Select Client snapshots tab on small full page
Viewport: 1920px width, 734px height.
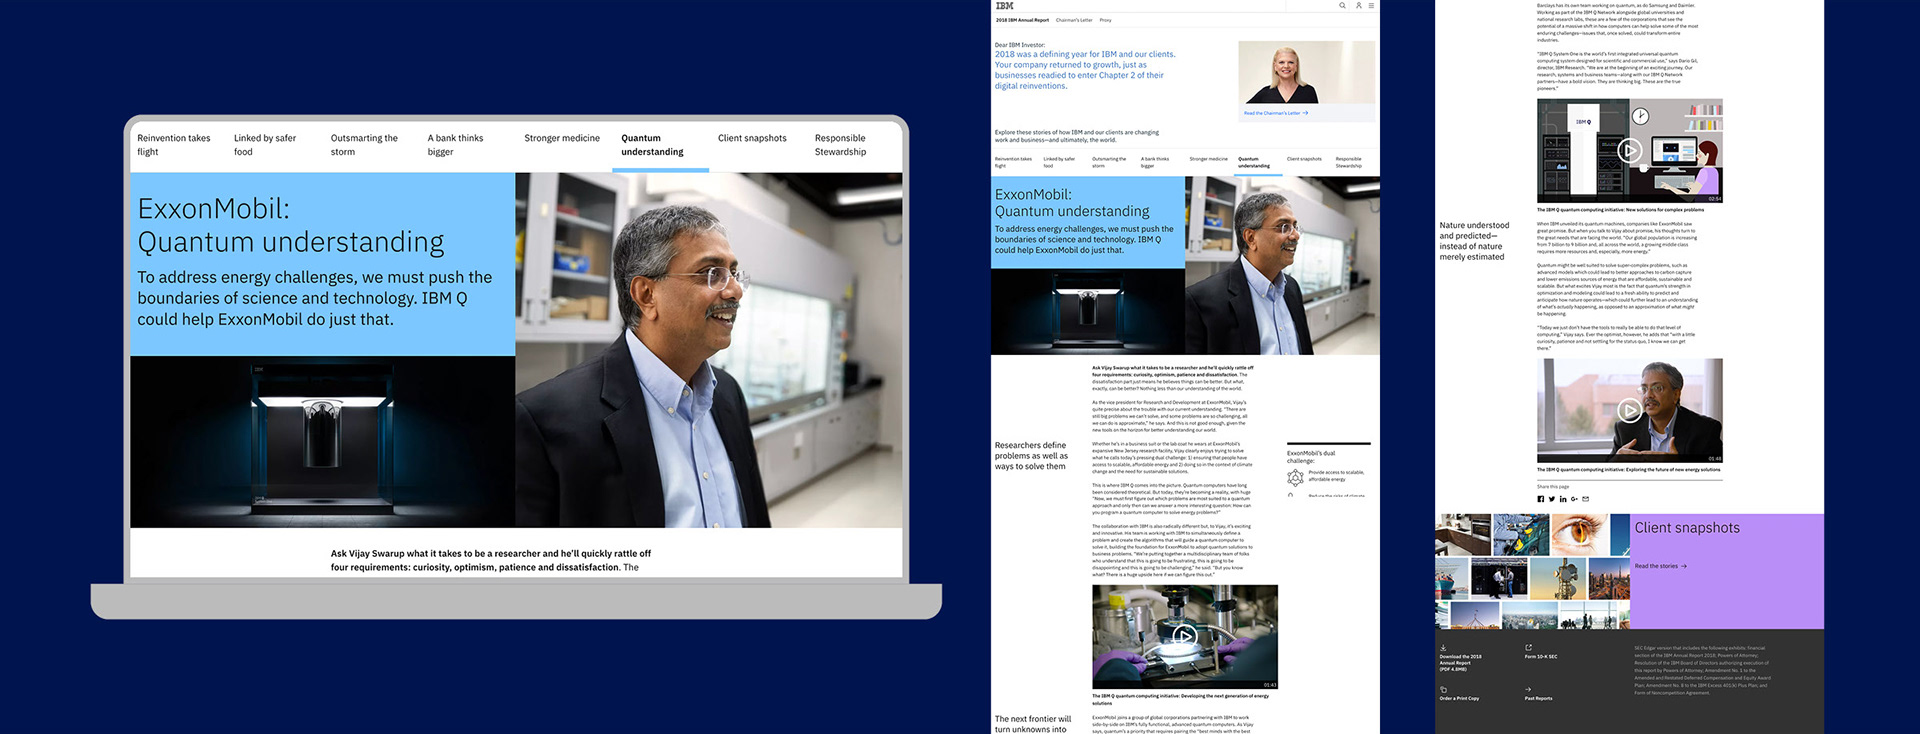1304,159
